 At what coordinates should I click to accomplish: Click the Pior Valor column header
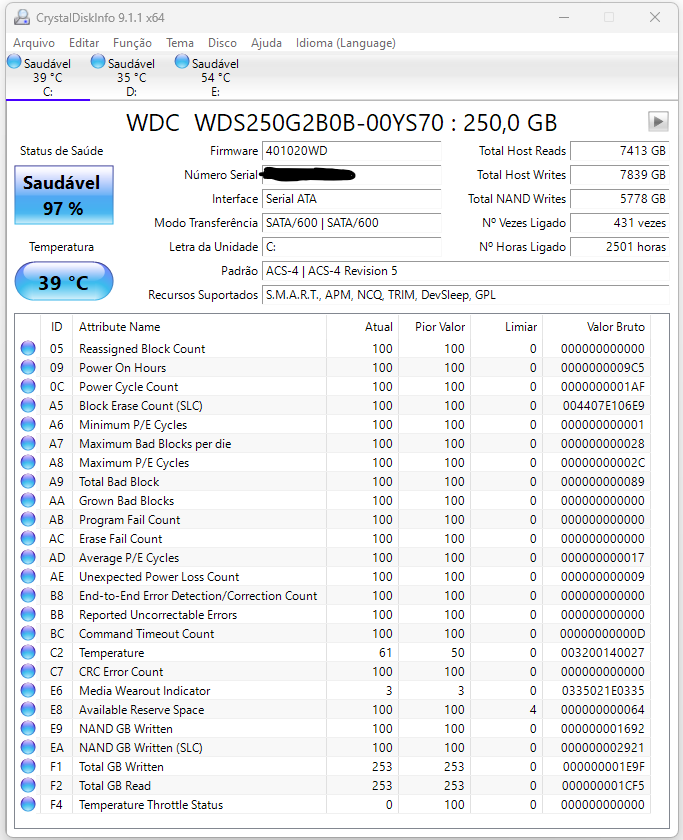[434, 327]
